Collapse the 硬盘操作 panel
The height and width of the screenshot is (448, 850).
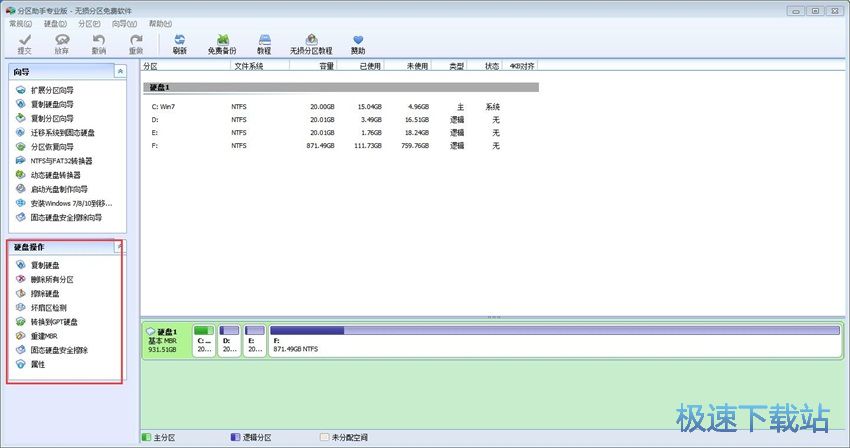[120, 247]
